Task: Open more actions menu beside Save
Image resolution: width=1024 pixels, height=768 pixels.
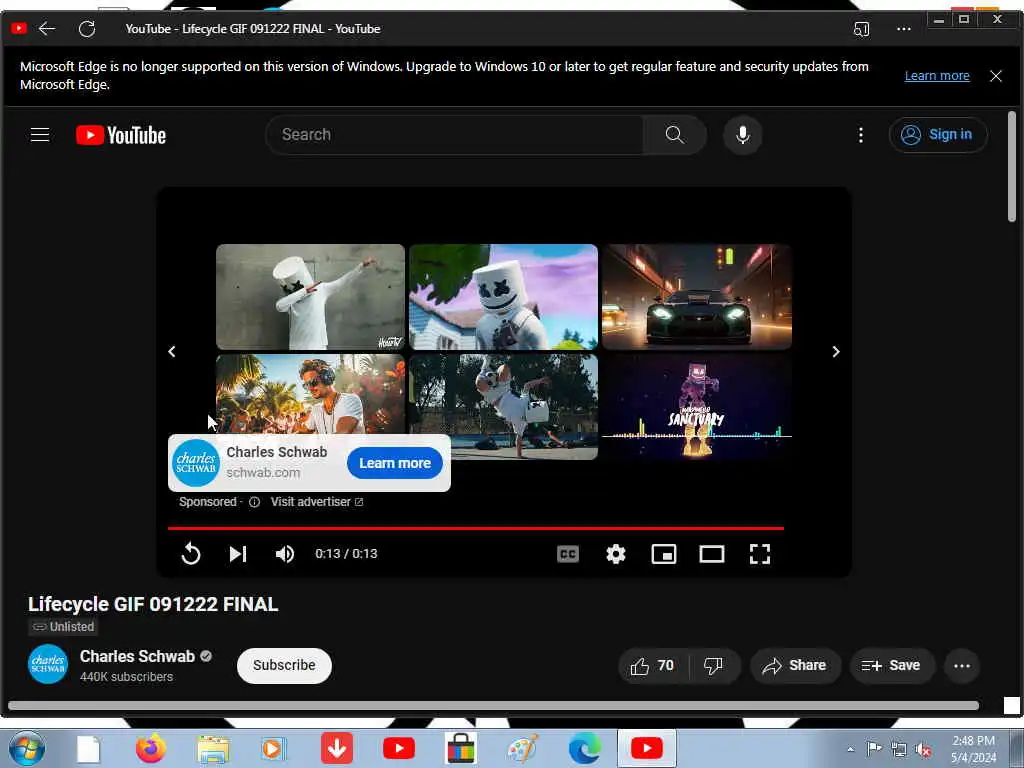Action: pyautogui.click(x=961, y=666)
